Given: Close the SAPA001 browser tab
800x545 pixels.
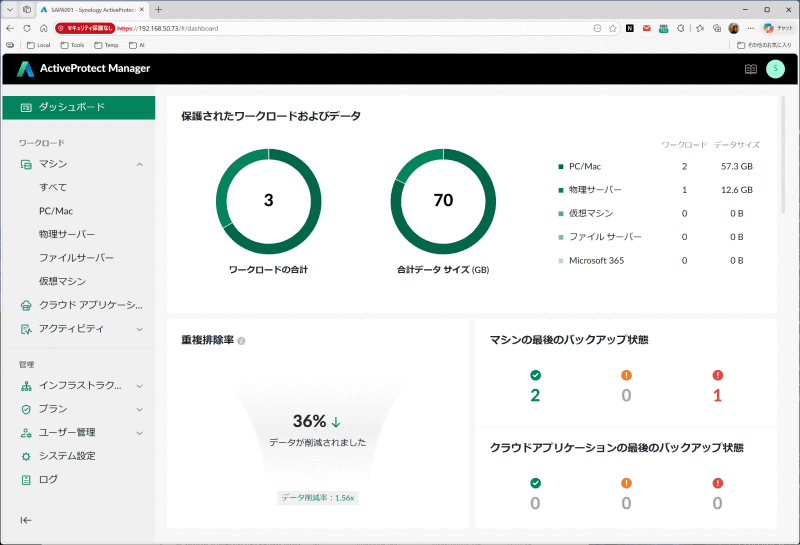Looking at the screenshot, I should pyautogui.click(x=142, y=10).
